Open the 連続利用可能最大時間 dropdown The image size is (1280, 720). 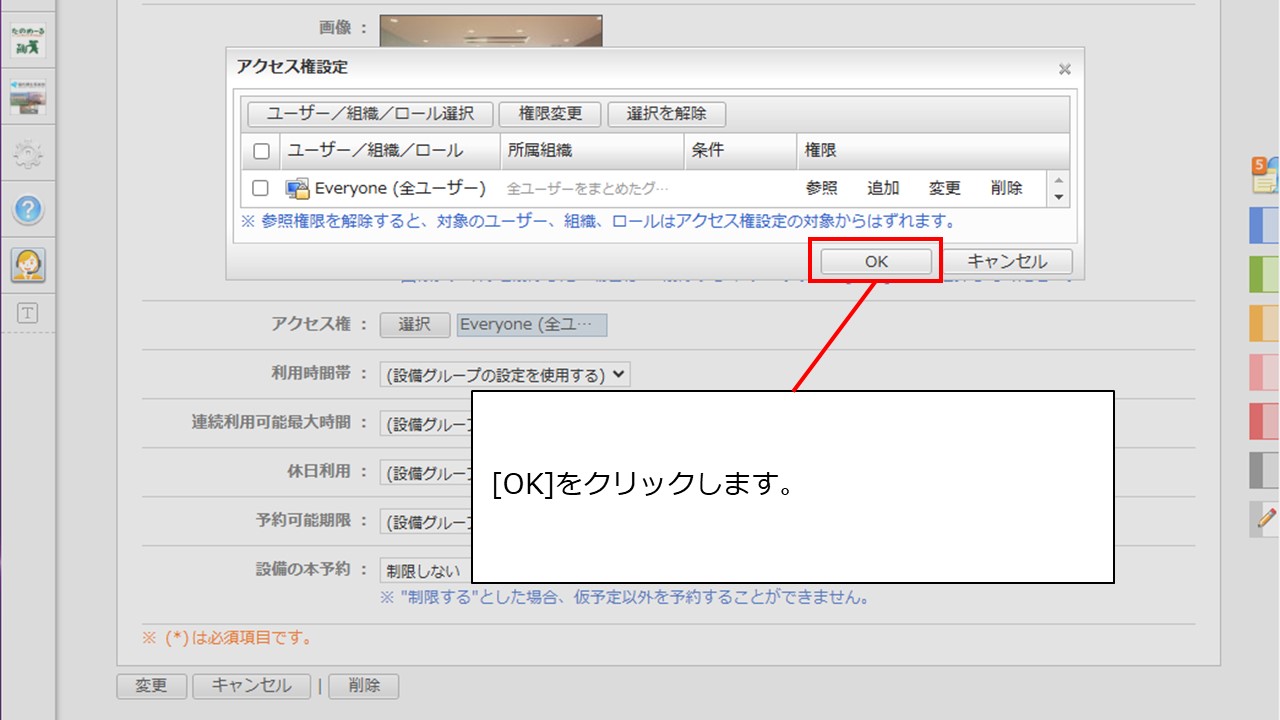(x=426, y=423)
